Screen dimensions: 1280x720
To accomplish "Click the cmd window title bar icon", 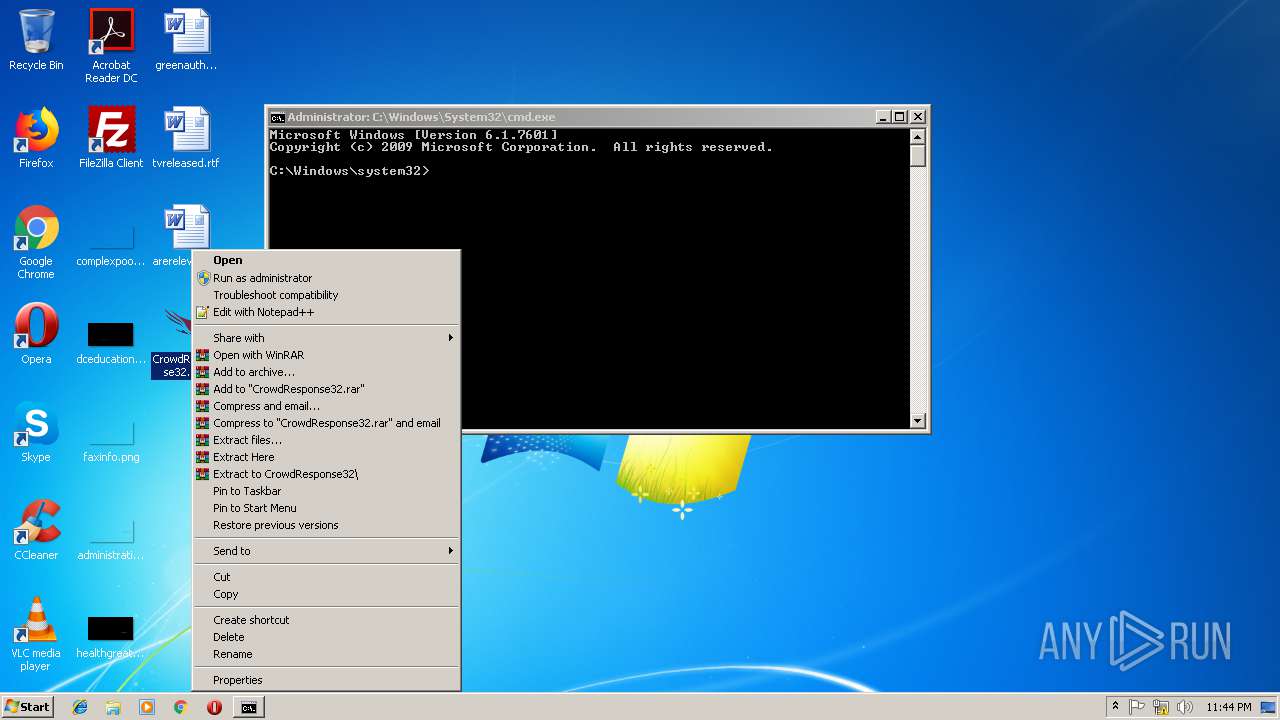I will [x=278, y=117].
